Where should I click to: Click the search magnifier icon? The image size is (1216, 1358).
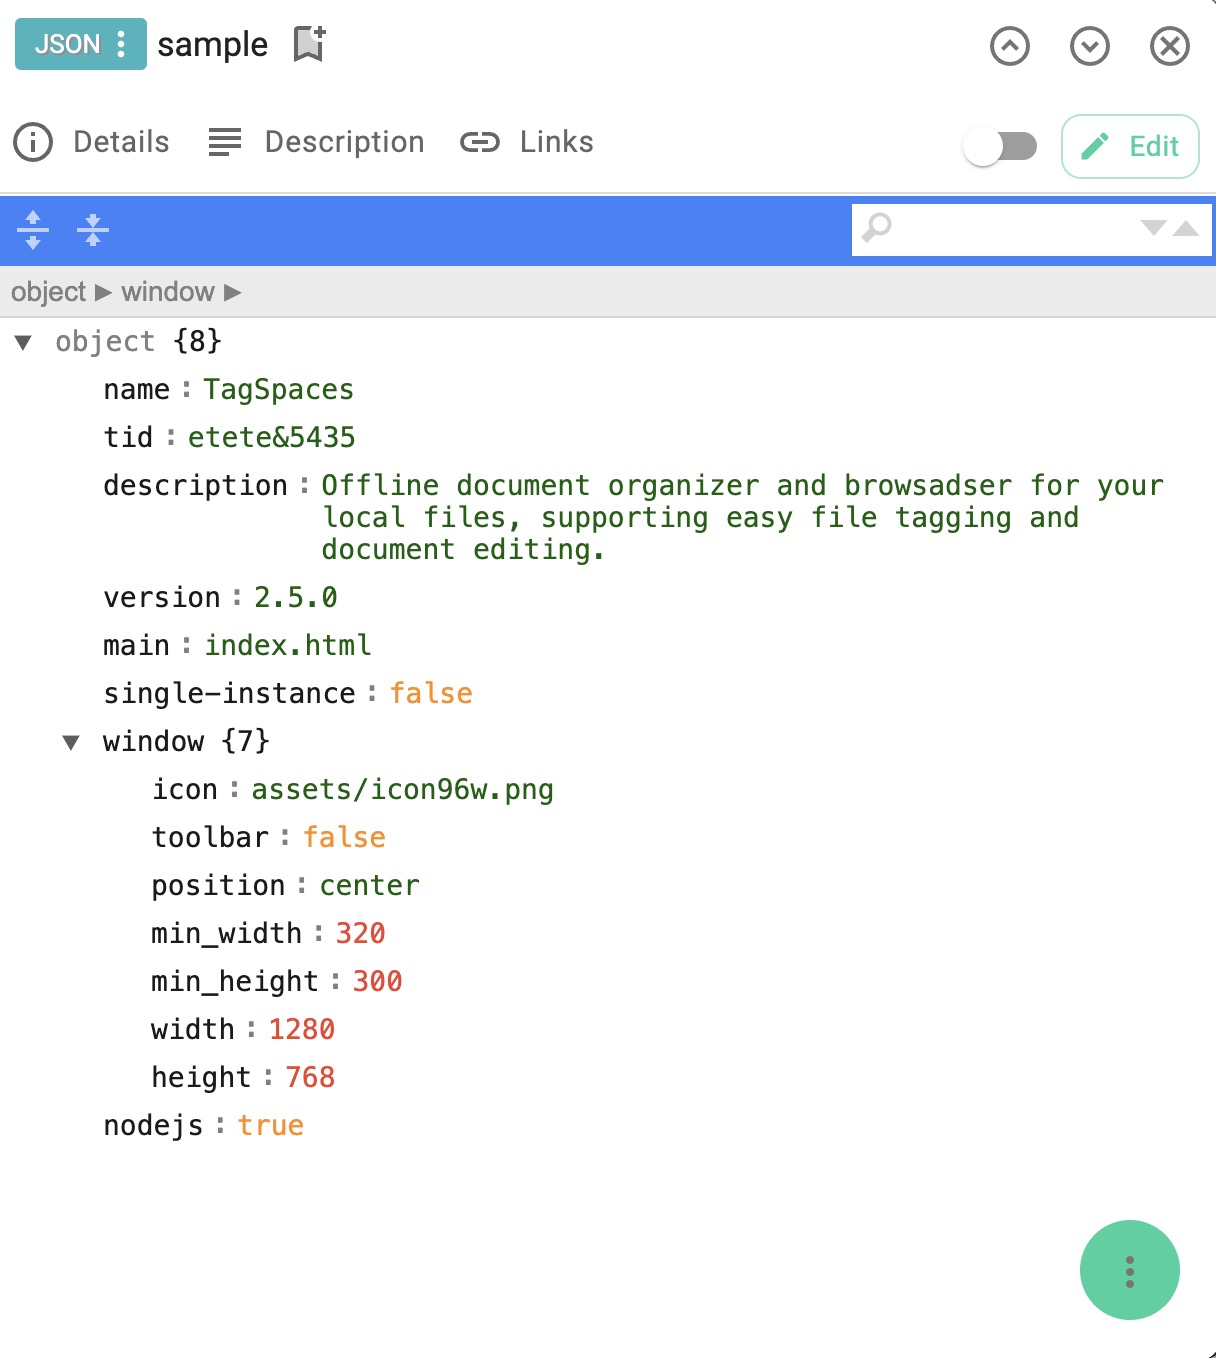(877, 229)
